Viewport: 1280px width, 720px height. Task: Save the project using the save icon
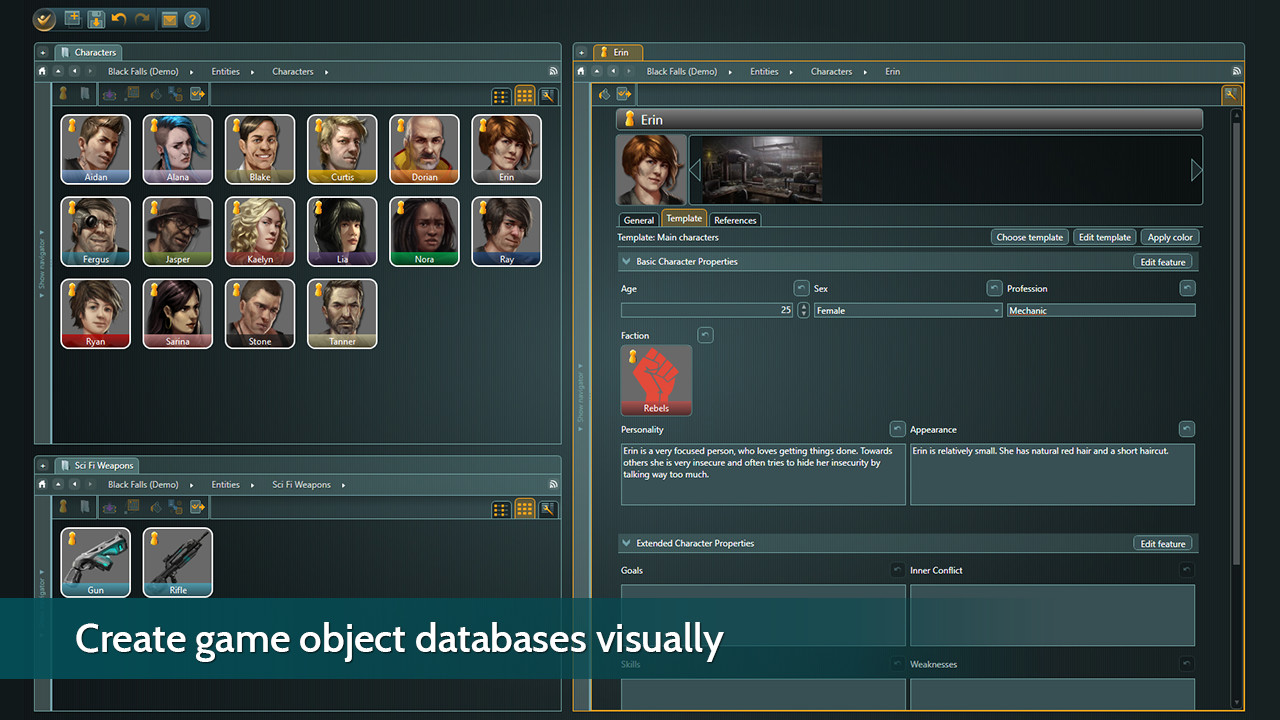pyautogui.click(x=96, y=18)
